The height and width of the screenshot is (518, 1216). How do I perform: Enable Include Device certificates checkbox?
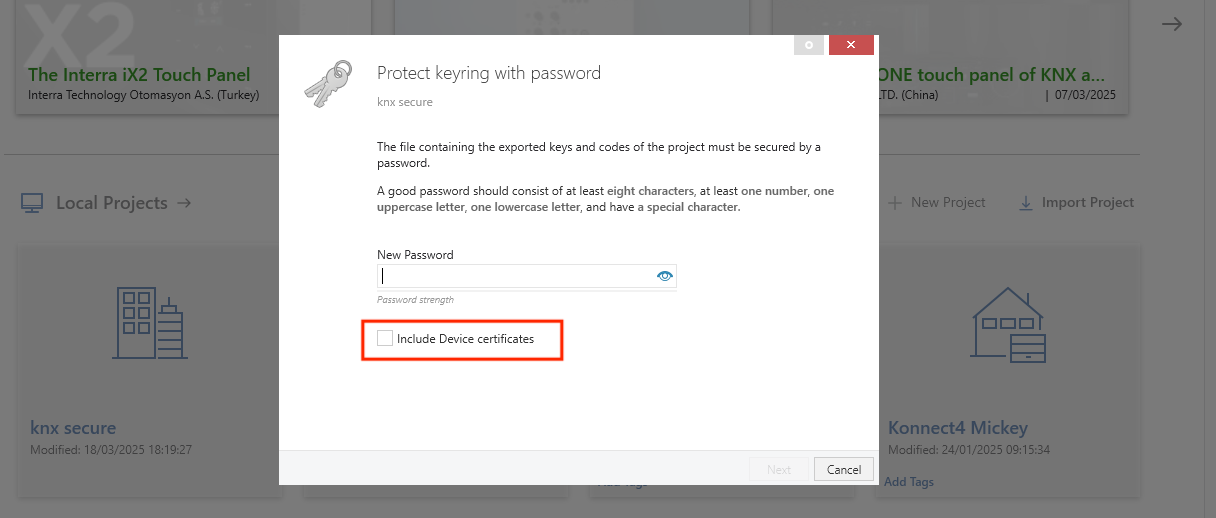click(385, 339)
